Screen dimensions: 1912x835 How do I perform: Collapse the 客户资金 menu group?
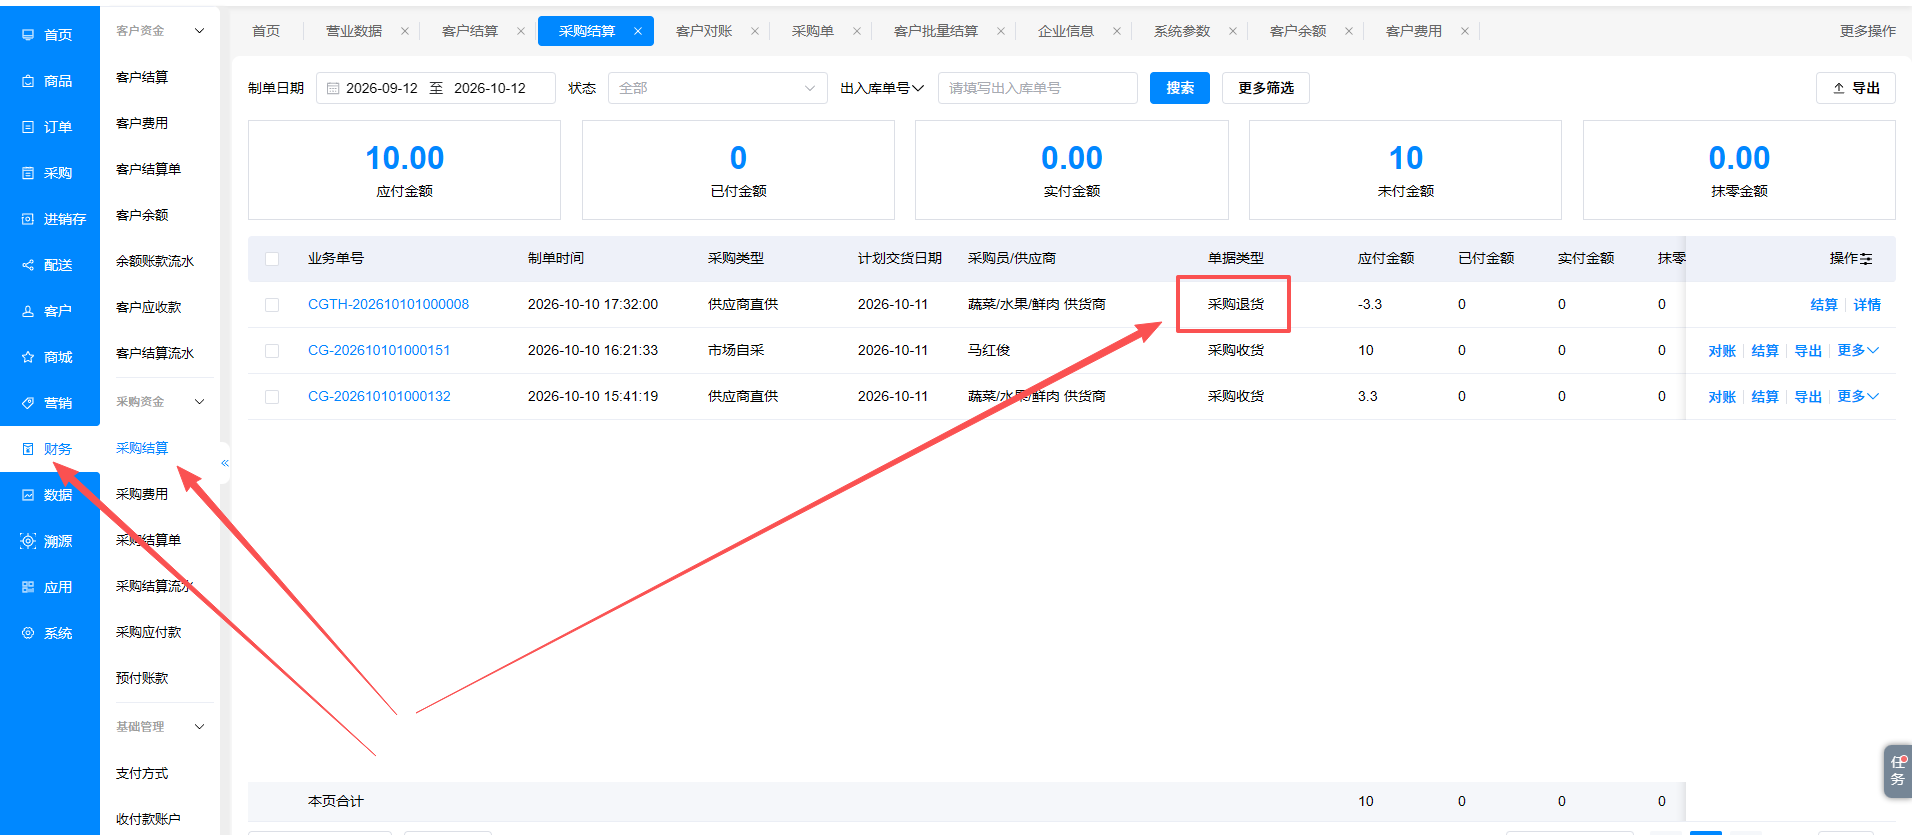tap(199, 31)
